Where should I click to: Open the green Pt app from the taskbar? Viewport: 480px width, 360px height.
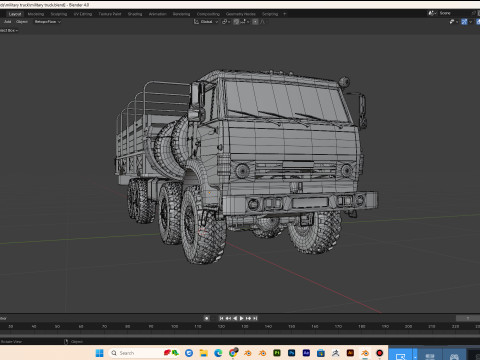pos(277,353)
